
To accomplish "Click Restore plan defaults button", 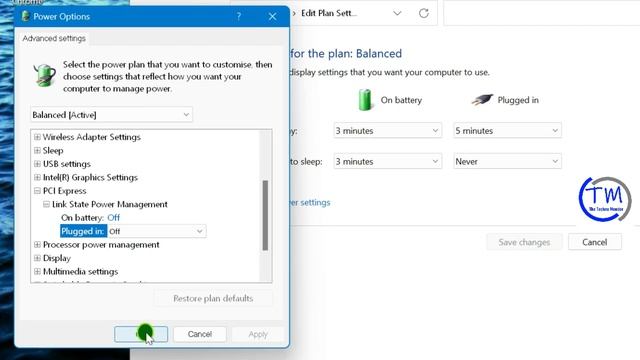I will (x=213, y=298).
